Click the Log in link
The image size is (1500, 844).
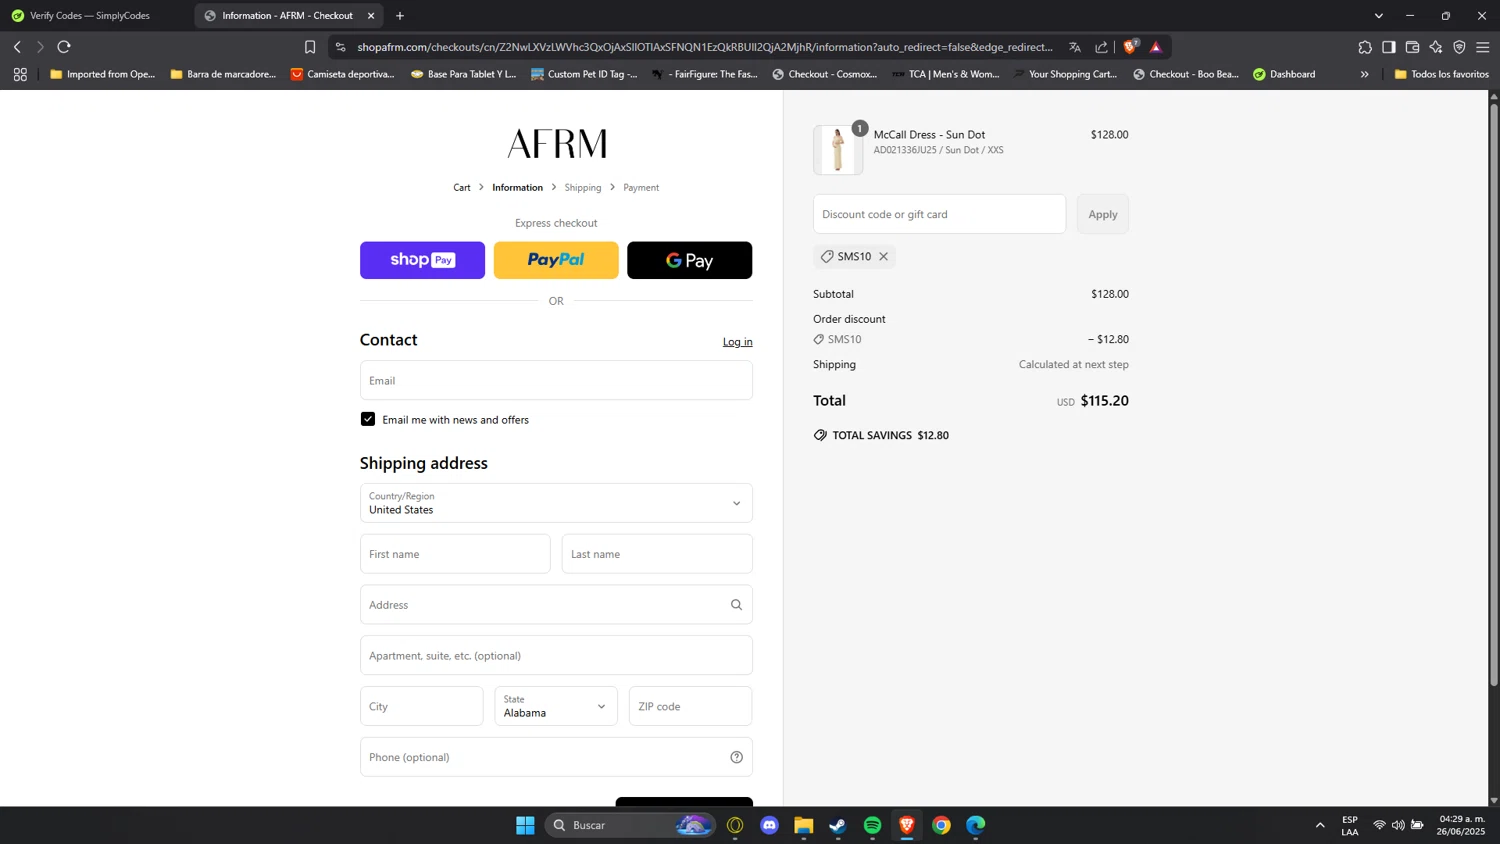pyautogui.click(x=738, y=342)
